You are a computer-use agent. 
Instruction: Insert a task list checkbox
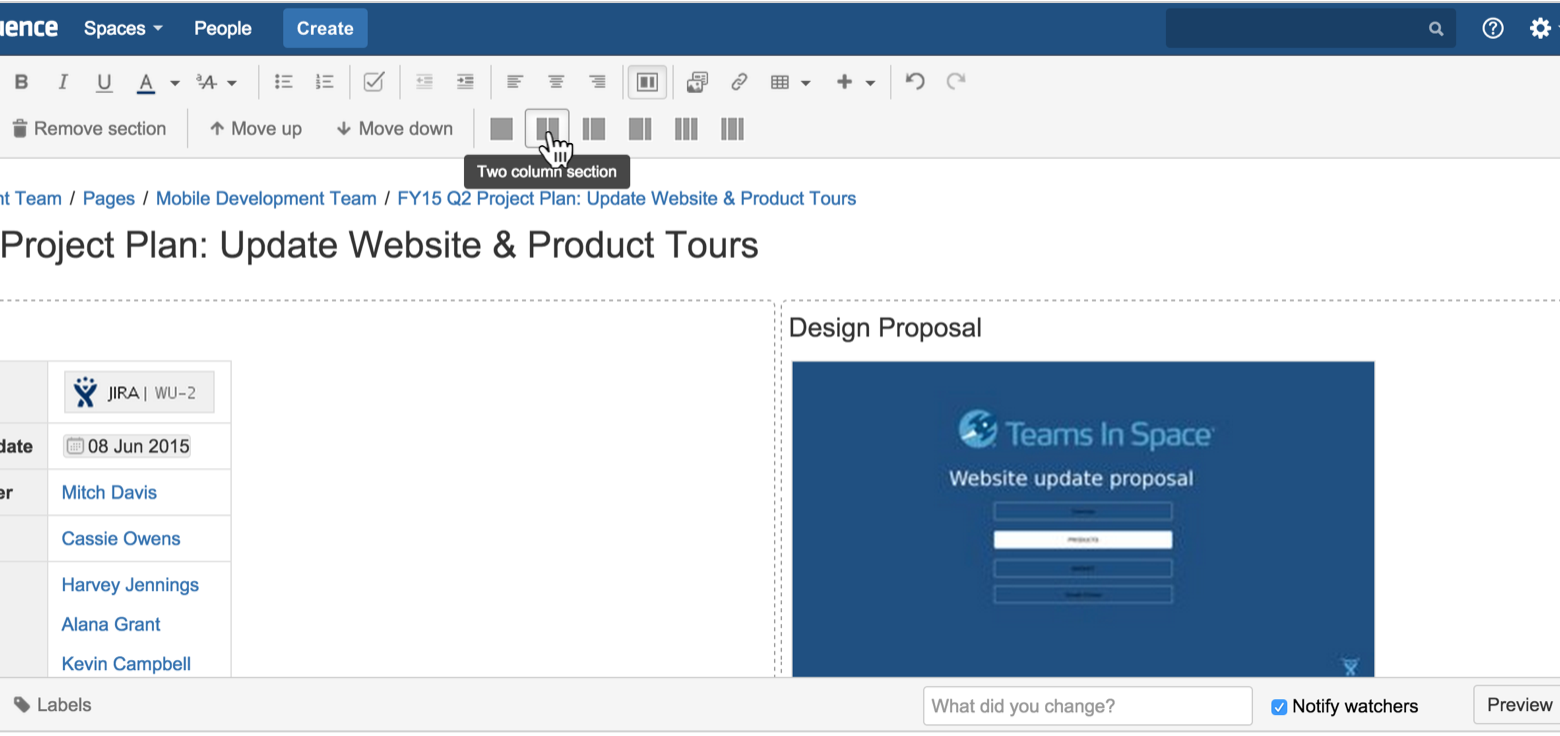coord(374,81)
